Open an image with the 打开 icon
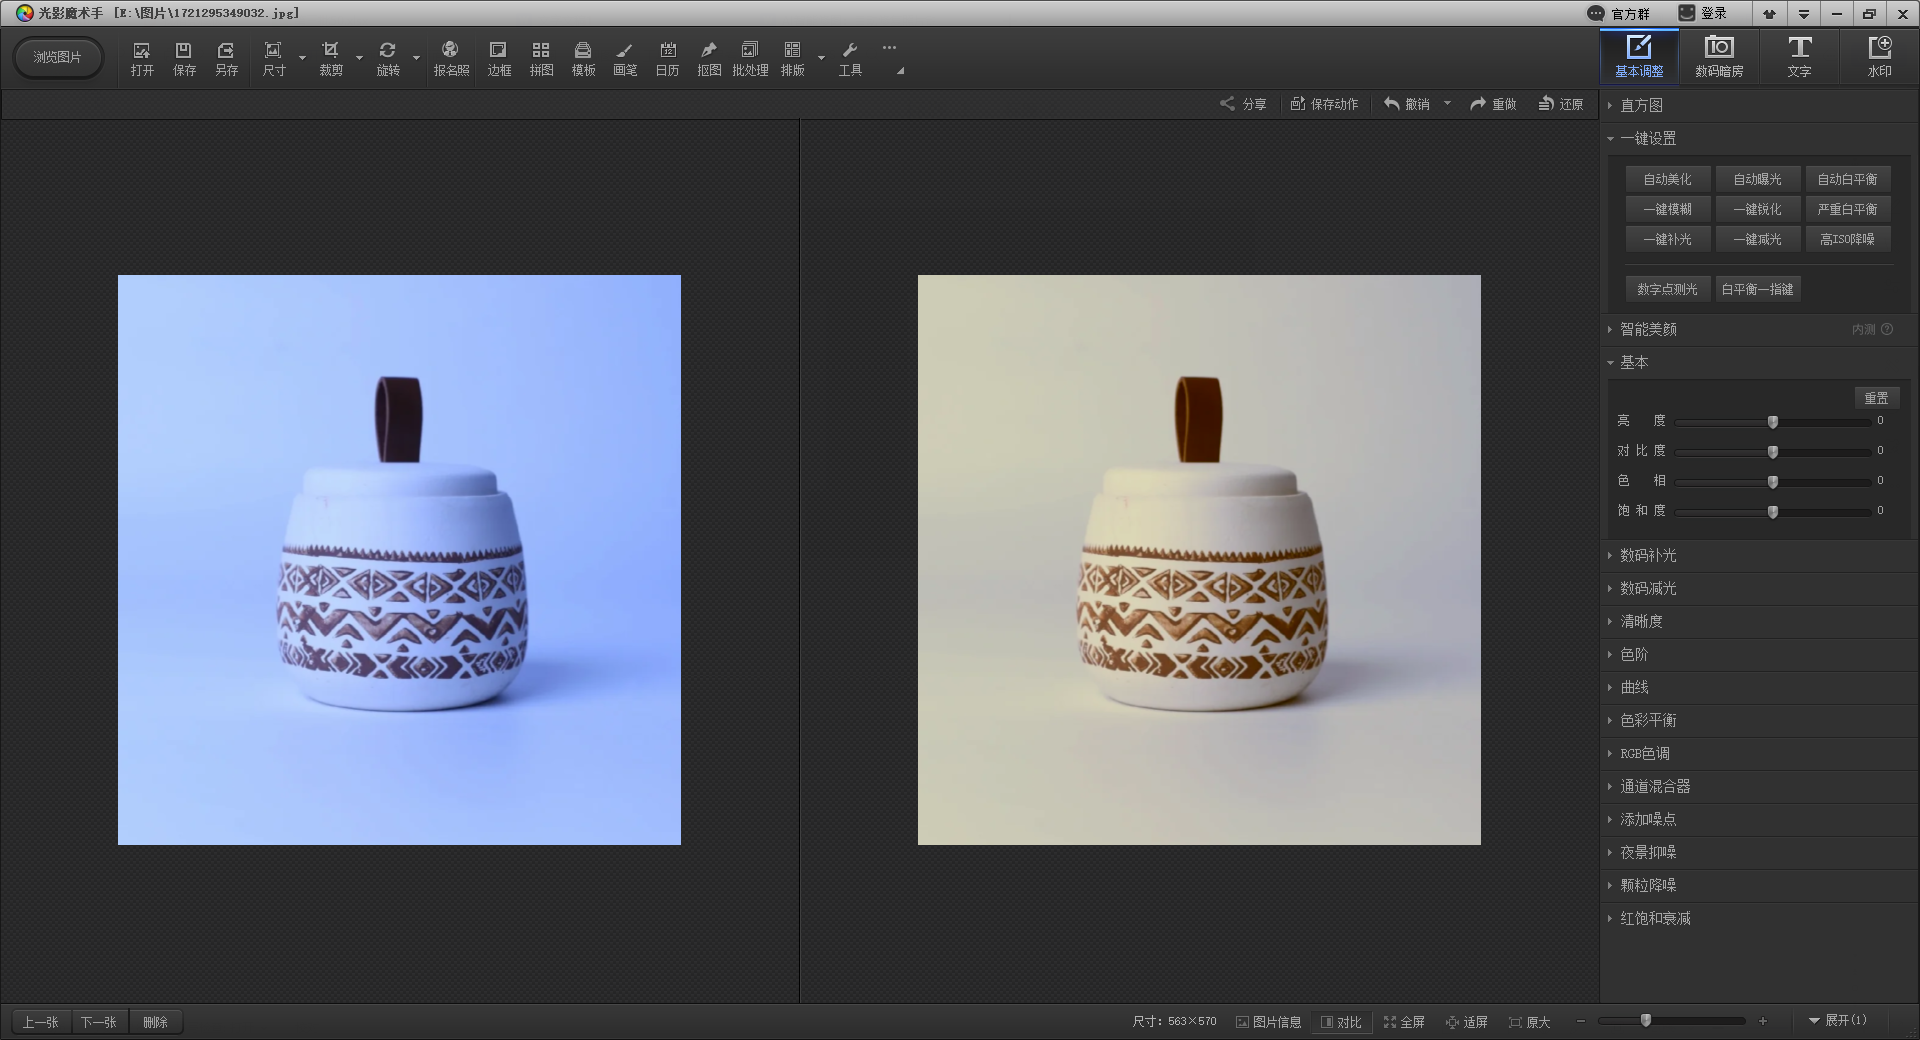Image resolution: width=1920 pixels, height=1040 pixels. click(x=142, y=59)
